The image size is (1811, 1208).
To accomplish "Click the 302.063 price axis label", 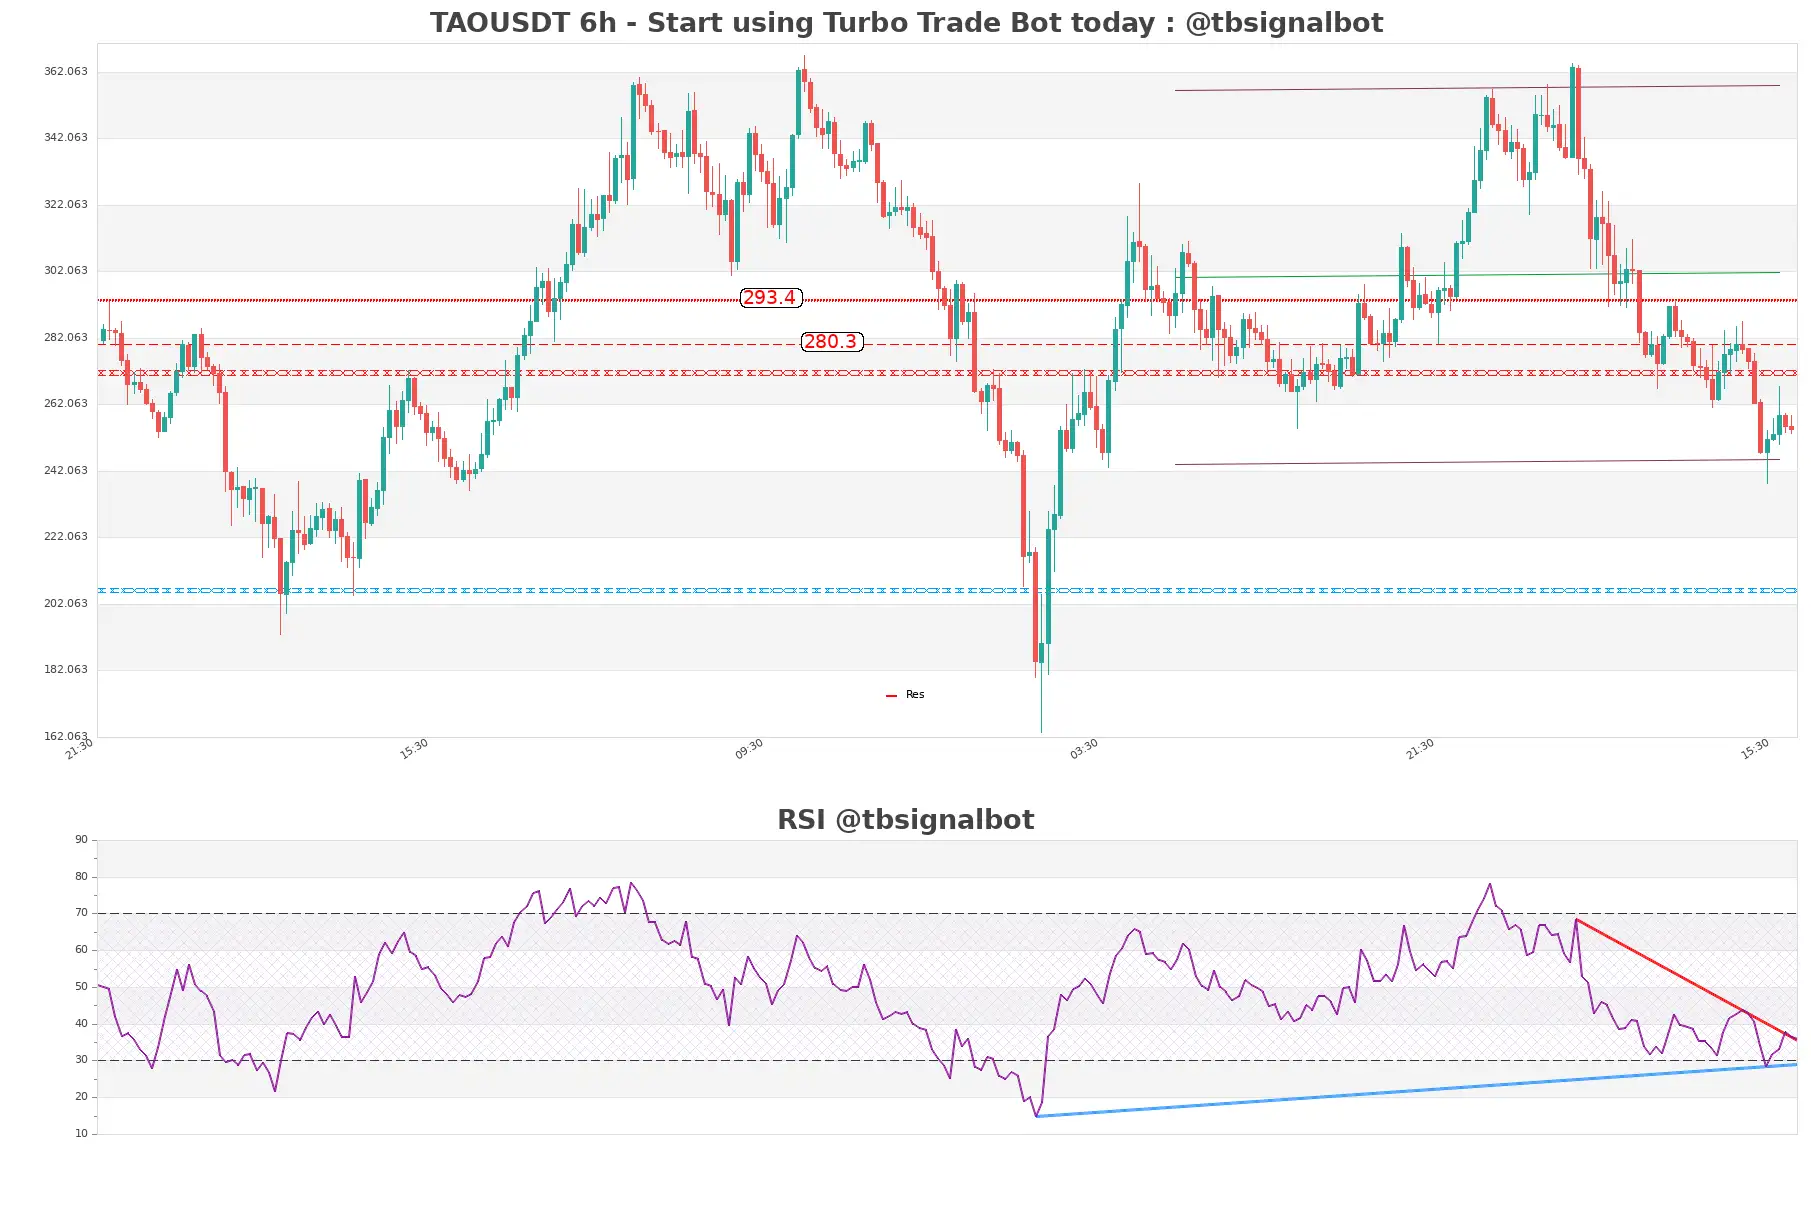I will tap(66, 271).
